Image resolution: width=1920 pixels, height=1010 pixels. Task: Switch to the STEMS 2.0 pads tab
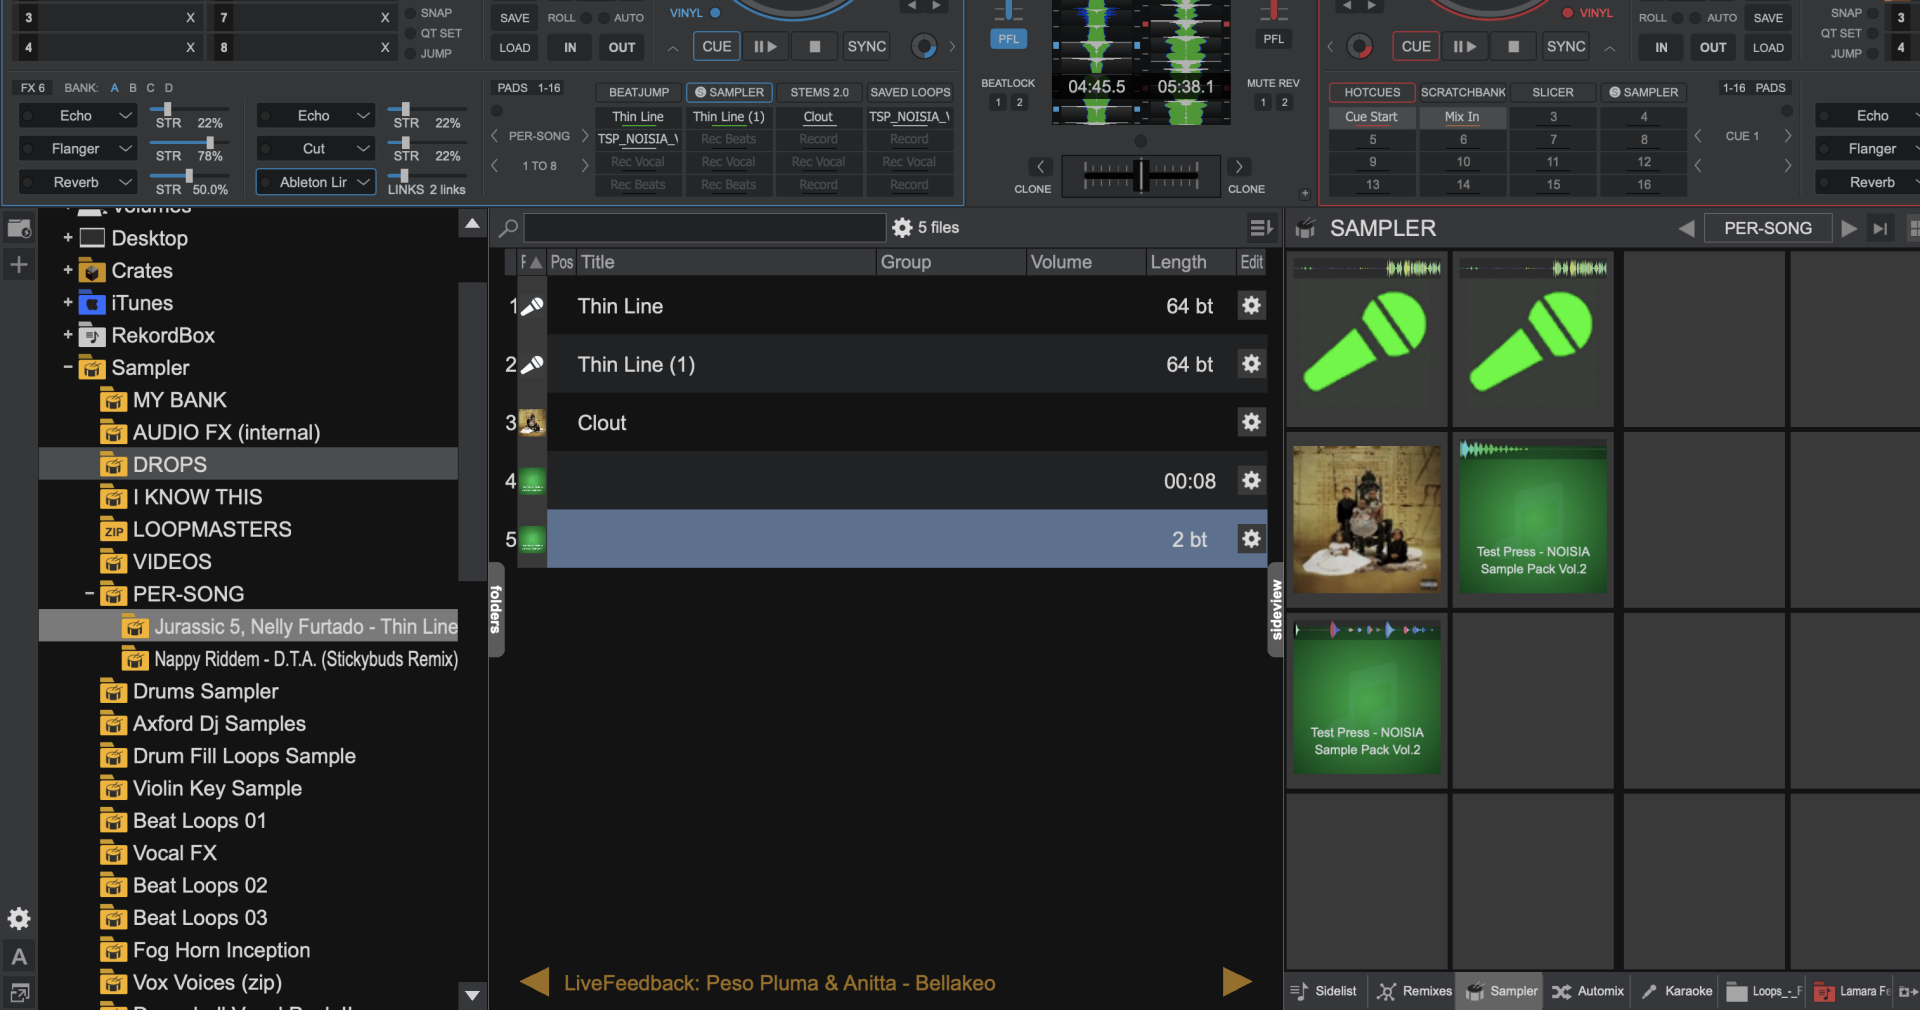point(819,92)
